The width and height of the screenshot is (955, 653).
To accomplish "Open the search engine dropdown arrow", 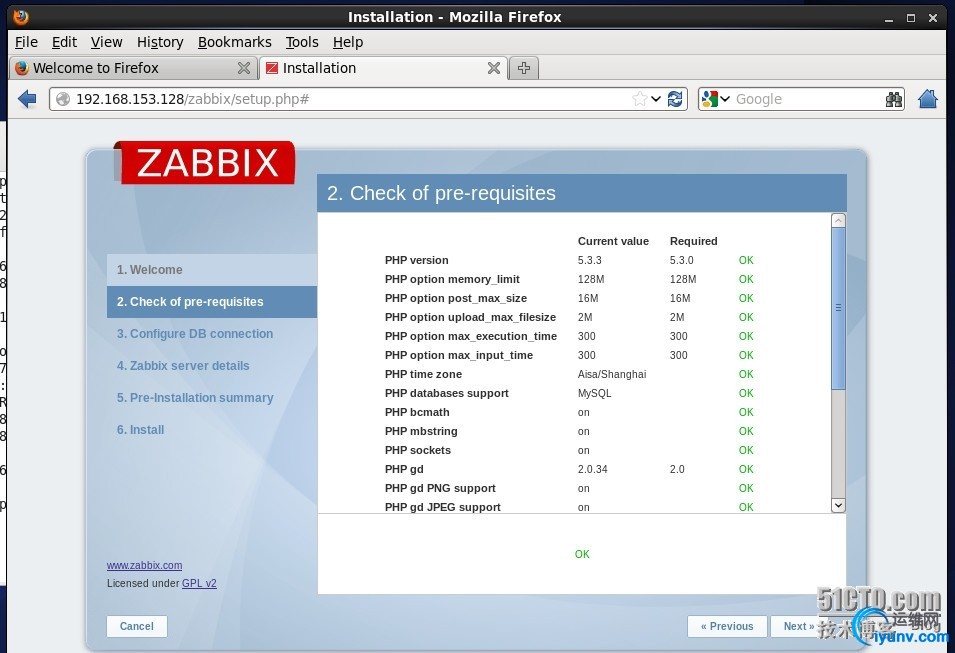I will tap(725, 99).
